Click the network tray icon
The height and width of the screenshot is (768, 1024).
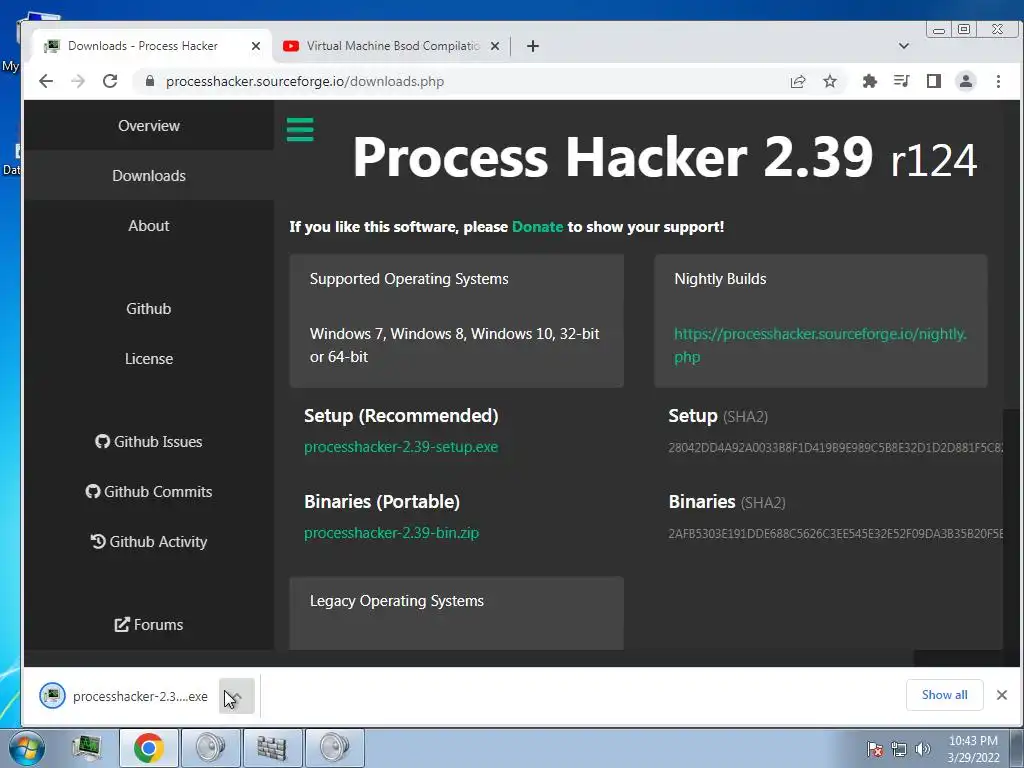click(899, 749)
